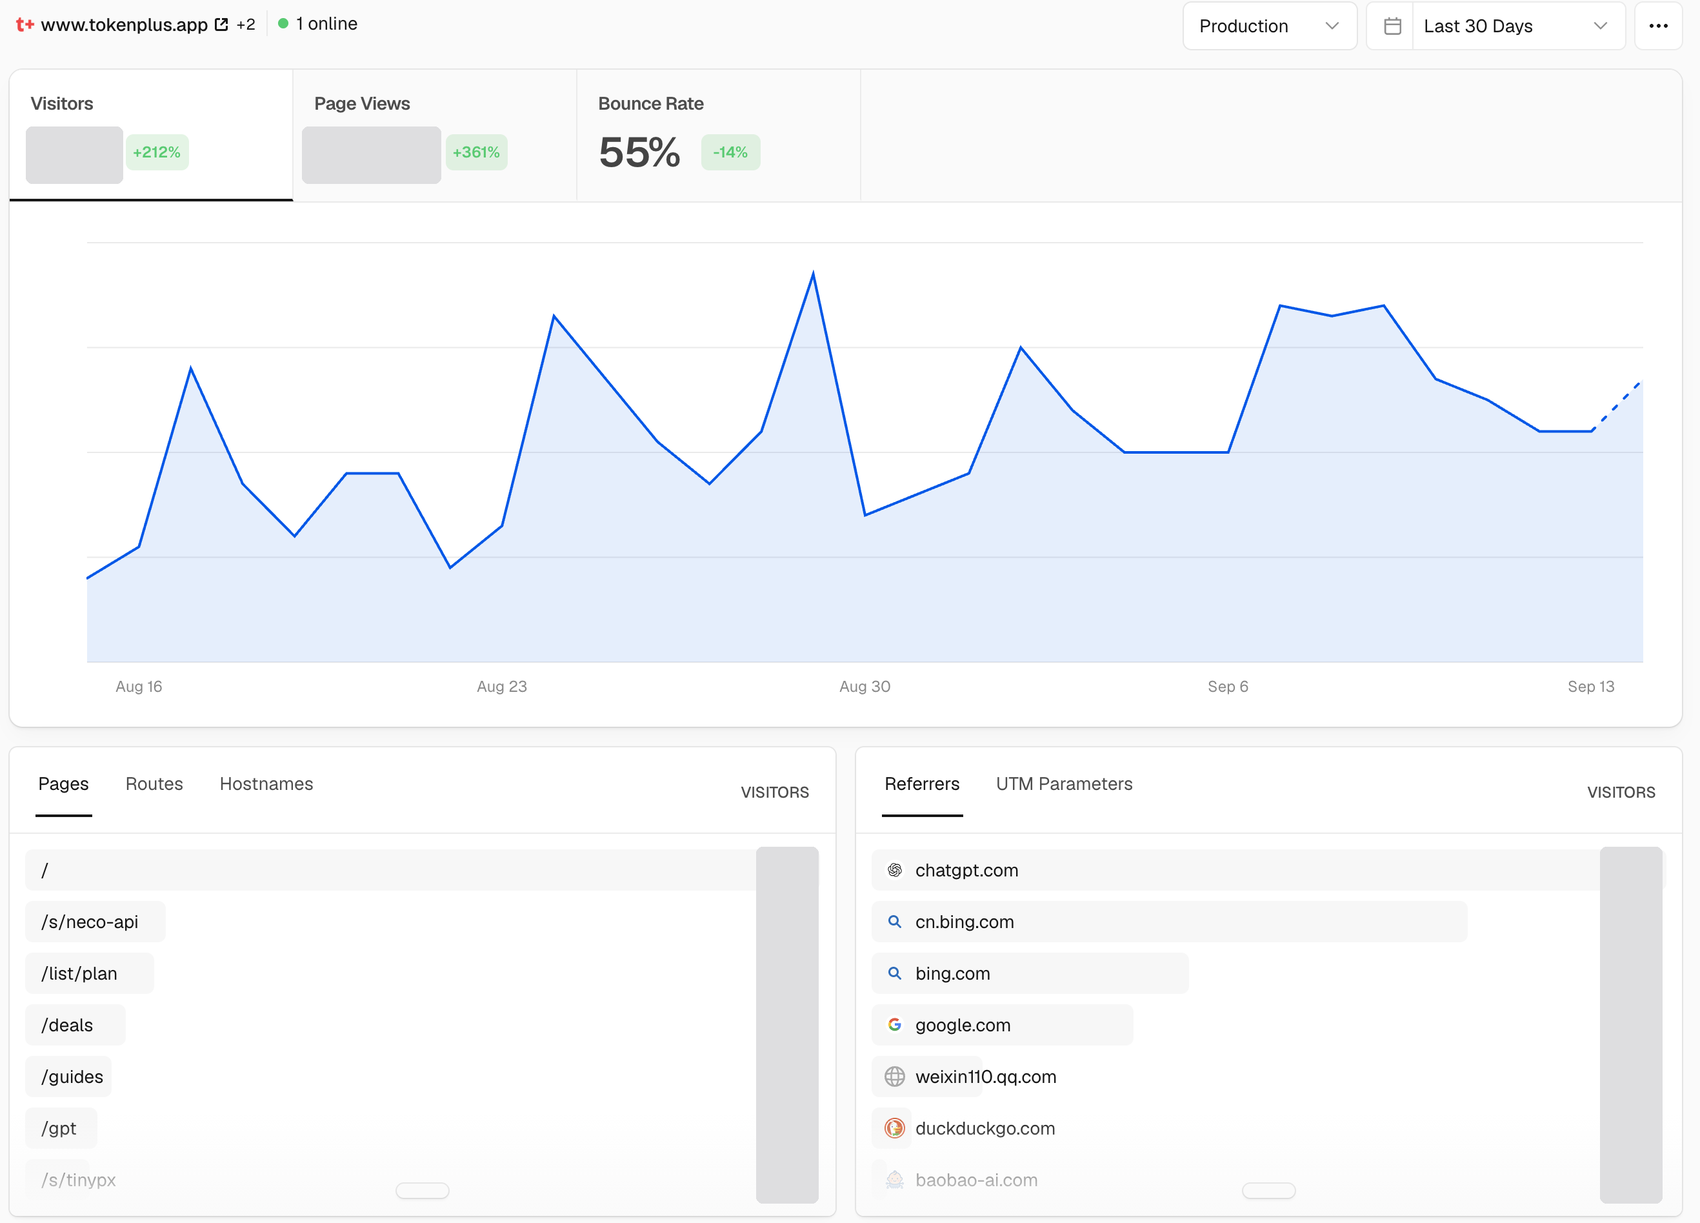Expand the Pages list with the bottom handle
This screenshot has width=1700, height=1223.
coord(422,1191)
